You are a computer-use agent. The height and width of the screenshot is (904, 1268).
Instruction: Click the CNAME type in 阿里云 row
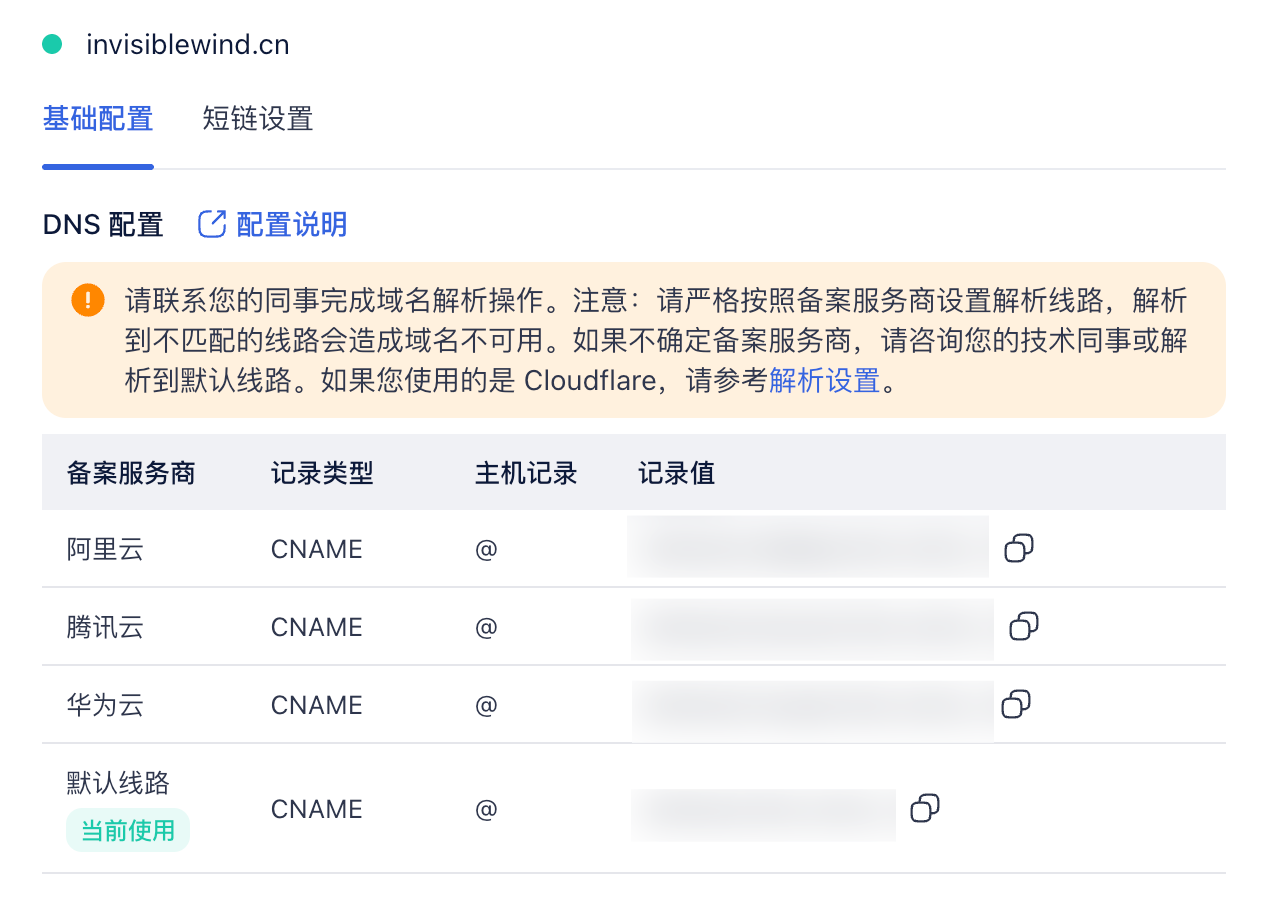(x=316, y=549)
